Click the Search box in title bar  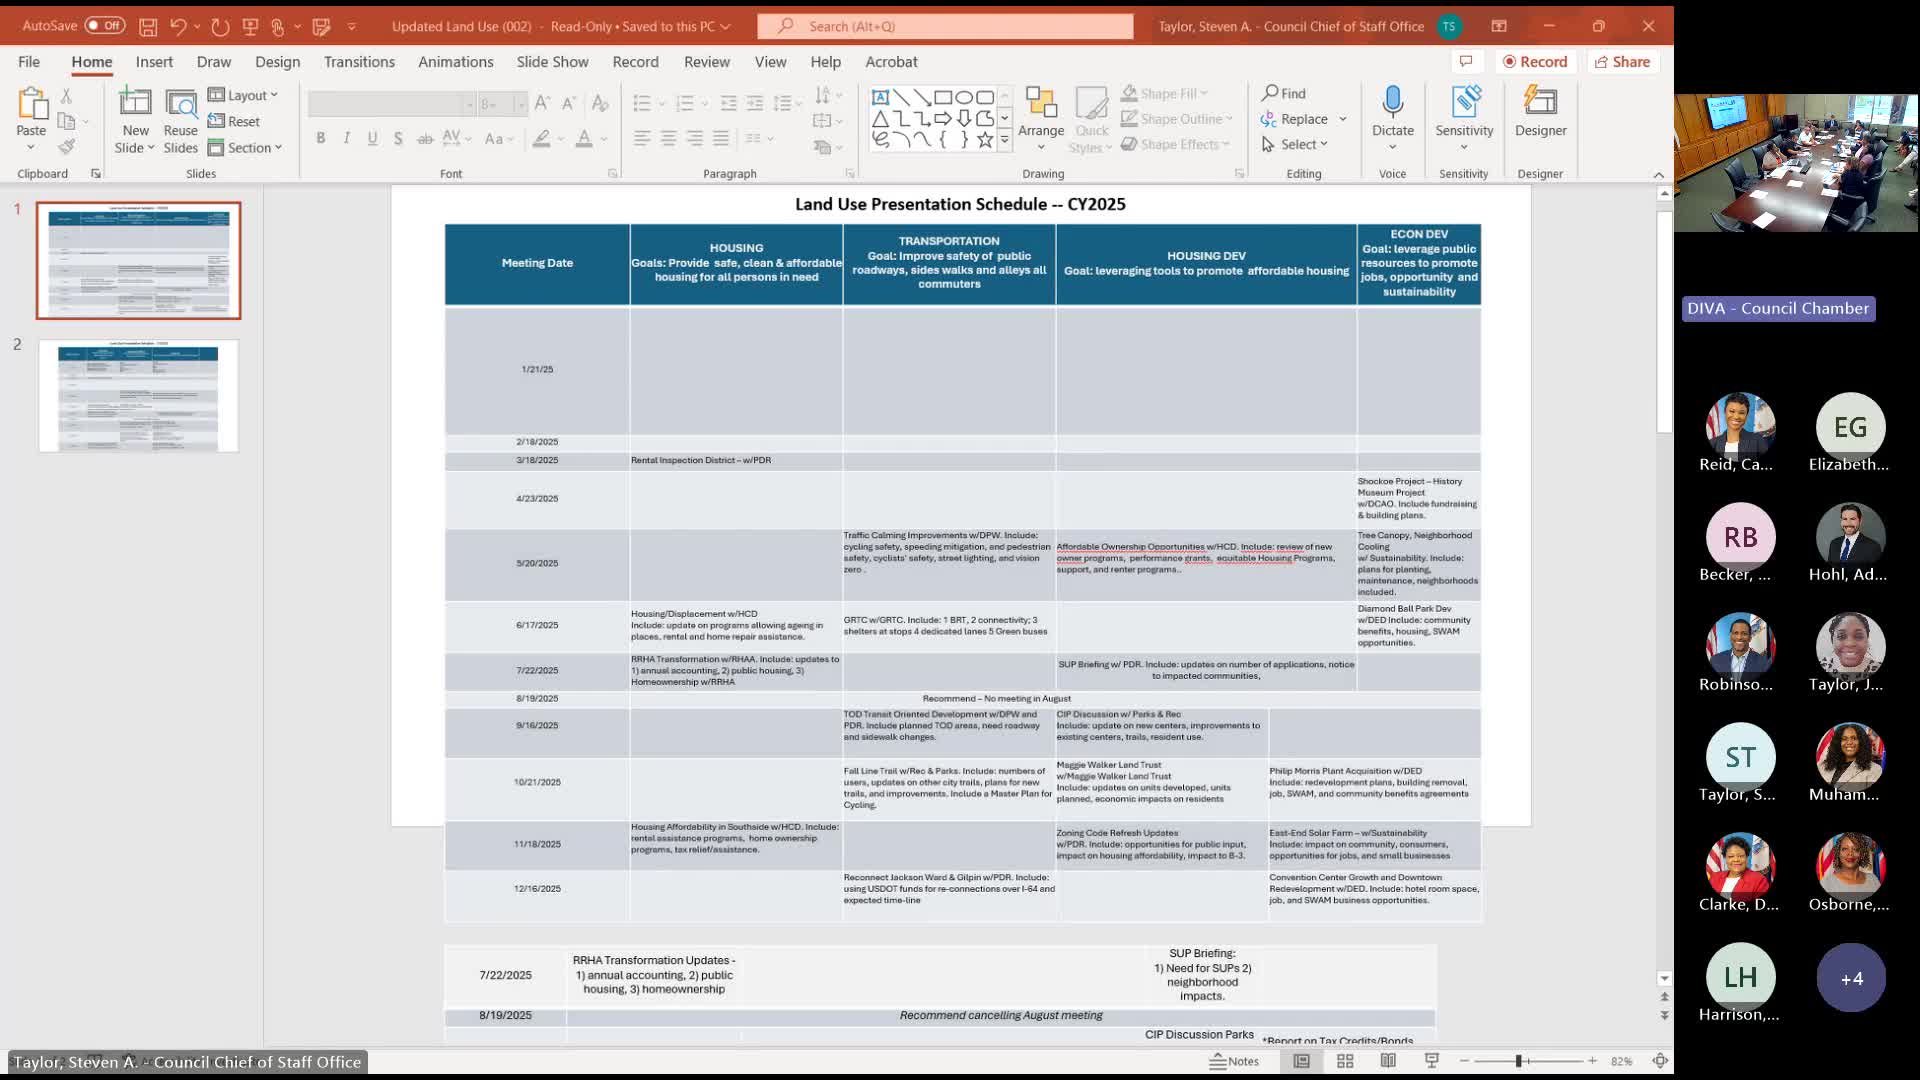(x=945, y=27)
